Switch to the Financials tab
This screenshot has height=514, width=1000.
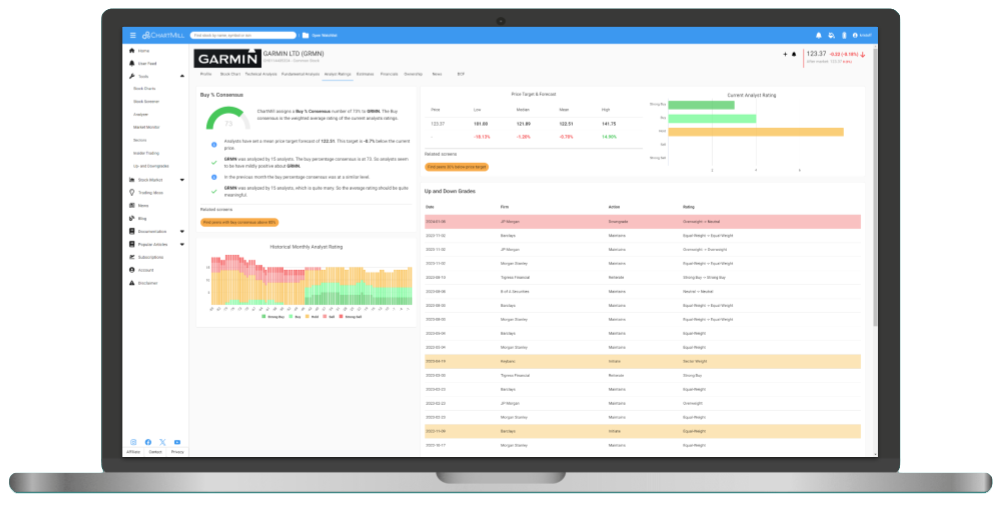[389, 74]
